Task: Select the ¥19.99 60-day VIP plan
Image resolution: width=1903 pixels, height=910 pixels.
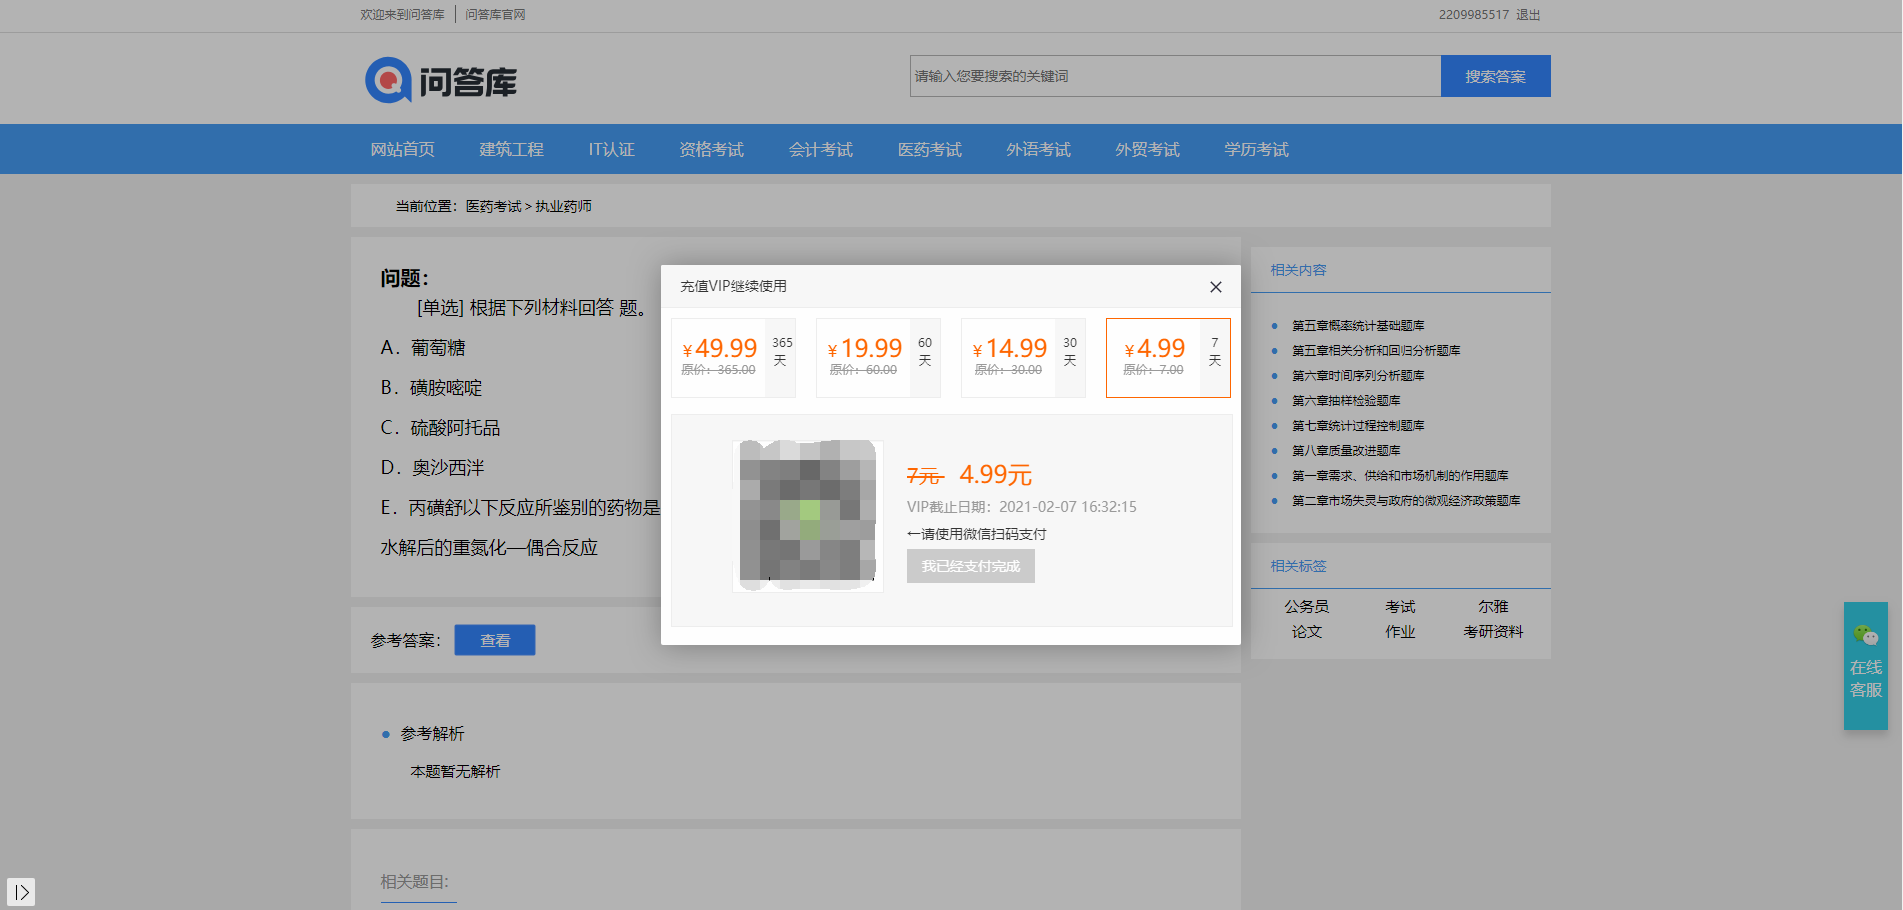Action: [878, 358]
